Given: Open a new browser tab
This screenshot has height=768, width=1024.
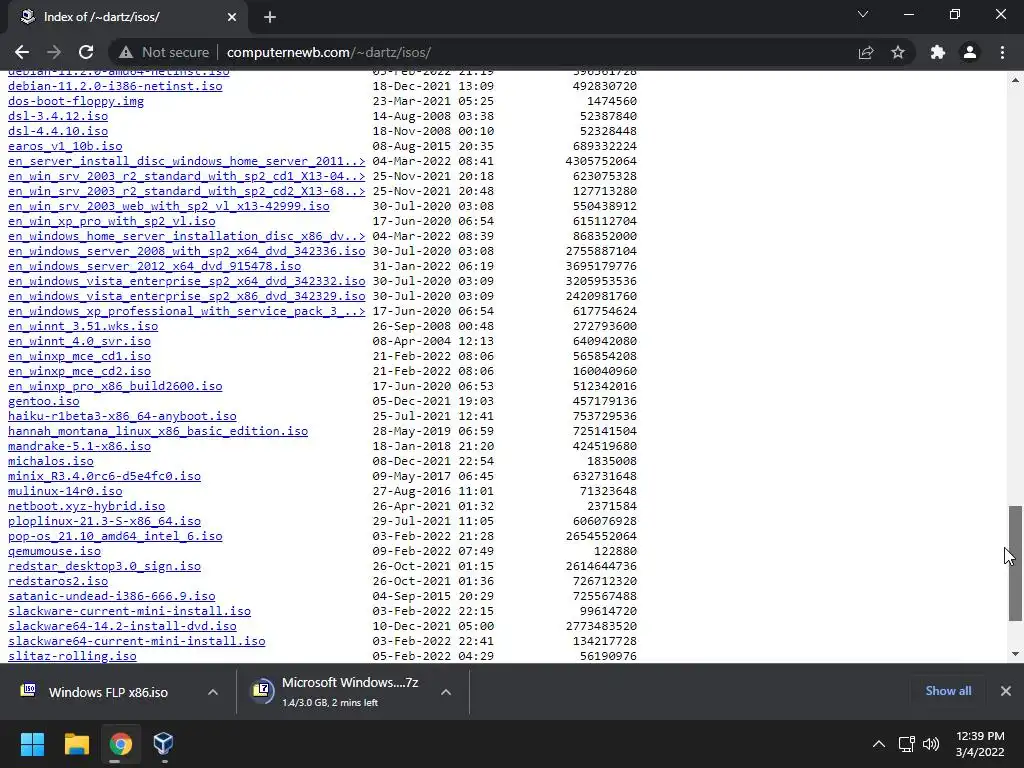Looking at the screenshot, I should tap(270, 17).
